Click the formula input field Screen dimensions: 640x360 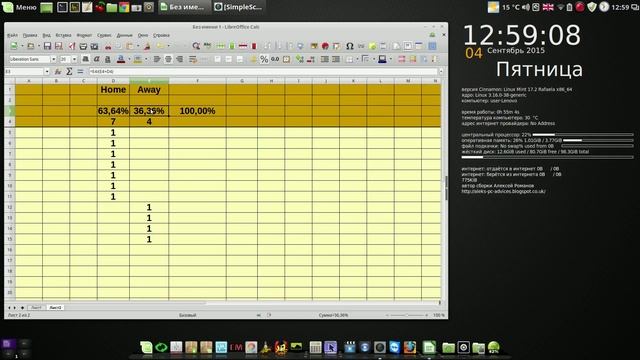point(263,71)
